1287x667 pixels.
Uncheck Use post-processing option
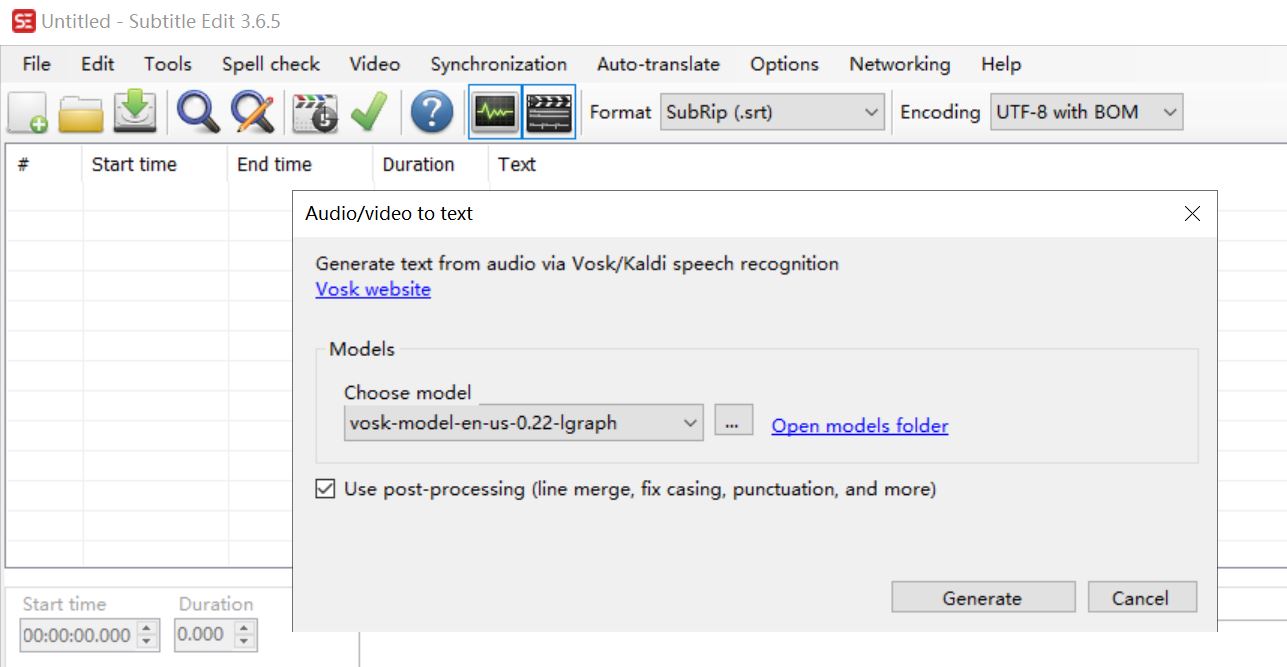[323, 487]
